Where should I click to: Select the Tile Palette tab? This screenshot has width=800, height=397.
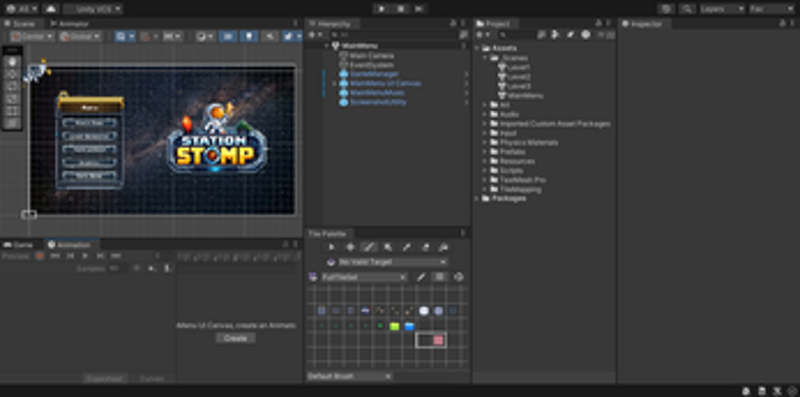[x=327, y=233]
